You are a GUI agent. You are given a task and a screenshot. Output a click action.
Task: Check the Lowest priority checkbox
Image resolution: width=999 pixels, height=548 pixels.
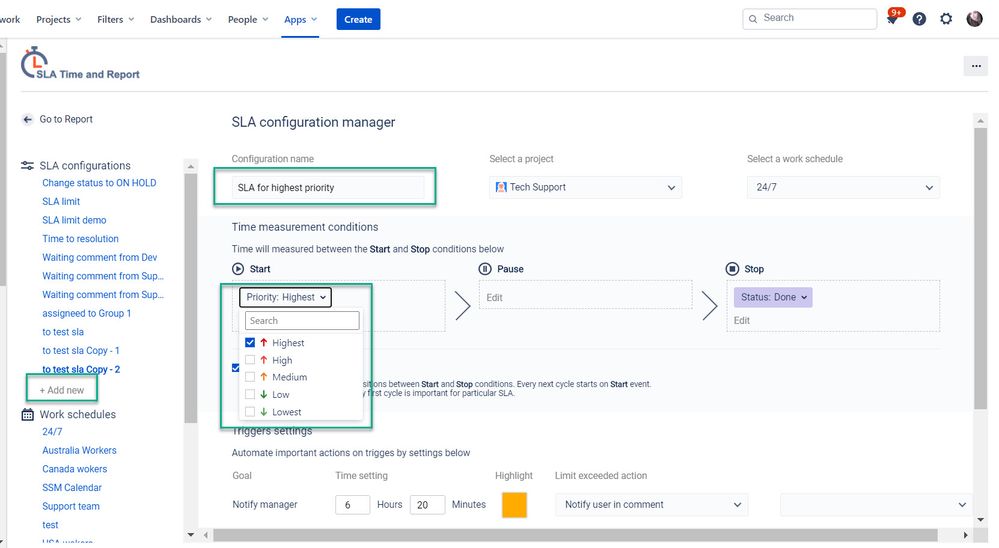point(250,412)
